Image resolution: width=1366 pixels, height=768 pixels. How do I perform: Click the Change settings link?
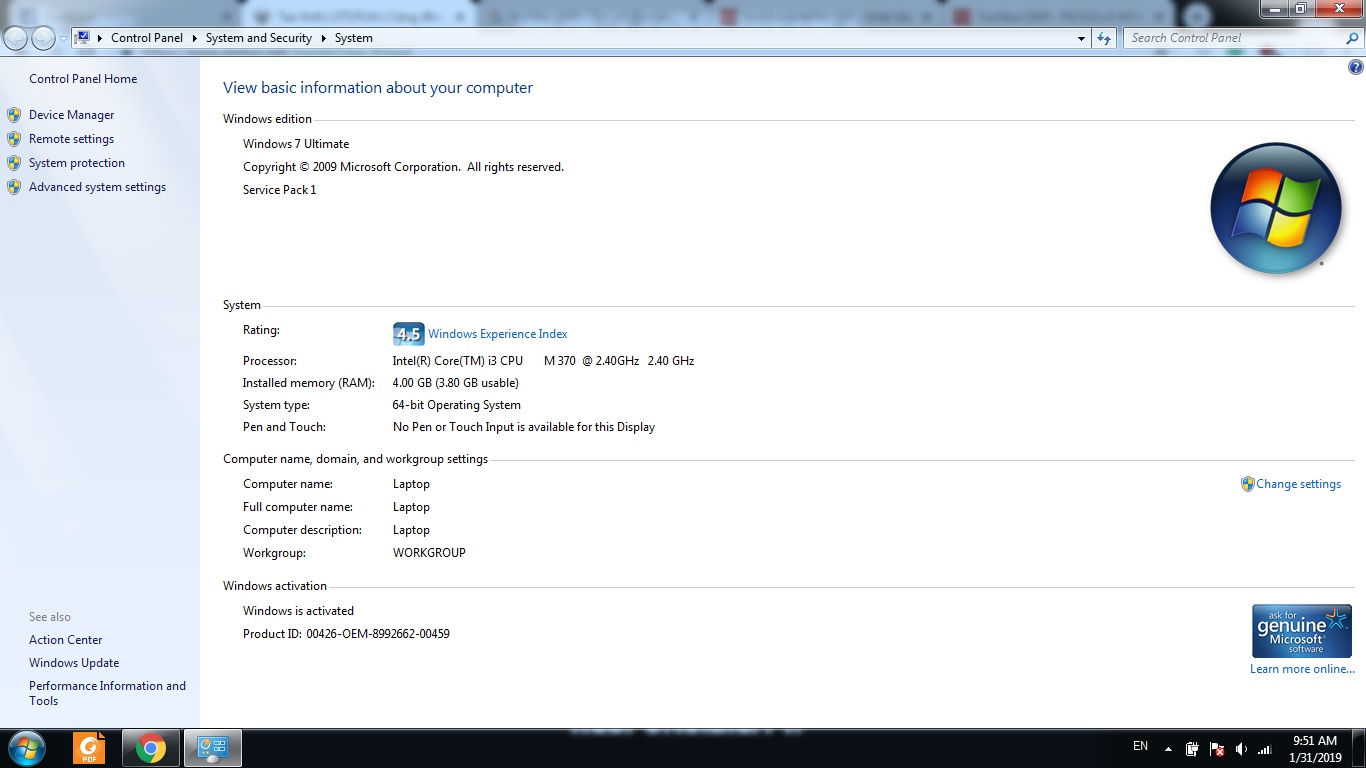click(x=1298, y=484)
